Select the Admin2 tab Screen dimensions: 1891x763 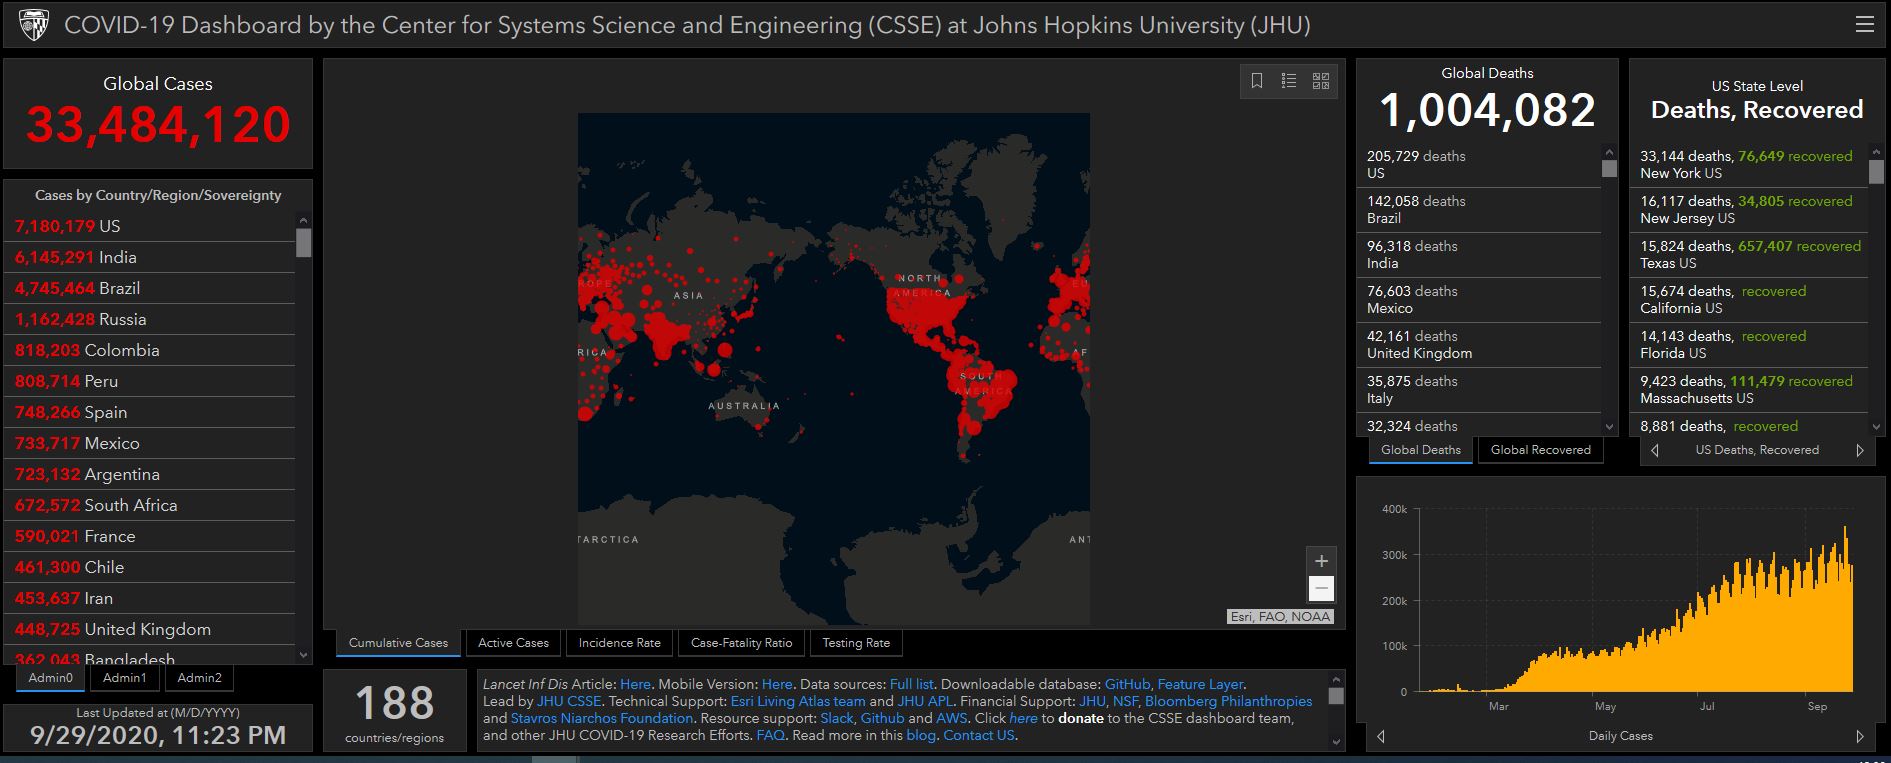coord(199,678)
